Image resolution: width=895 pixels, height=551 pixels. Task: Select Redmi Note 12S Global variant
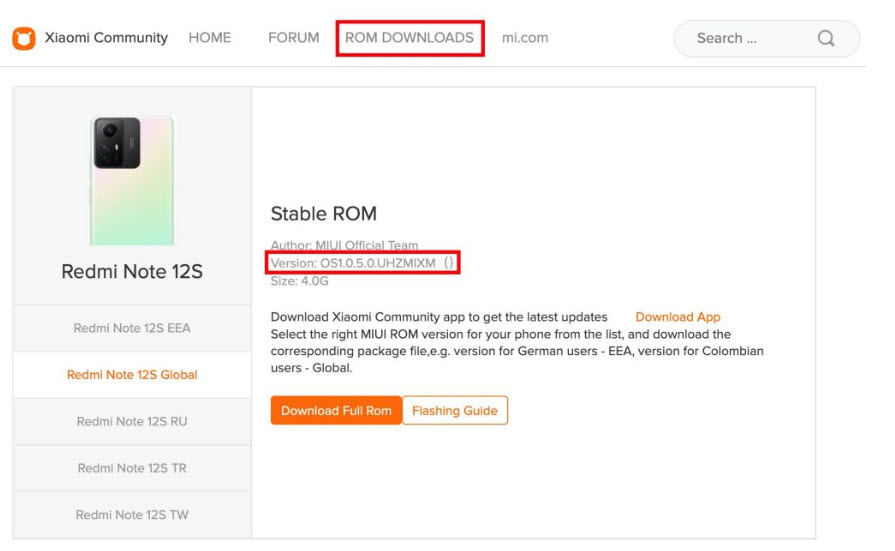pos(132,375)
